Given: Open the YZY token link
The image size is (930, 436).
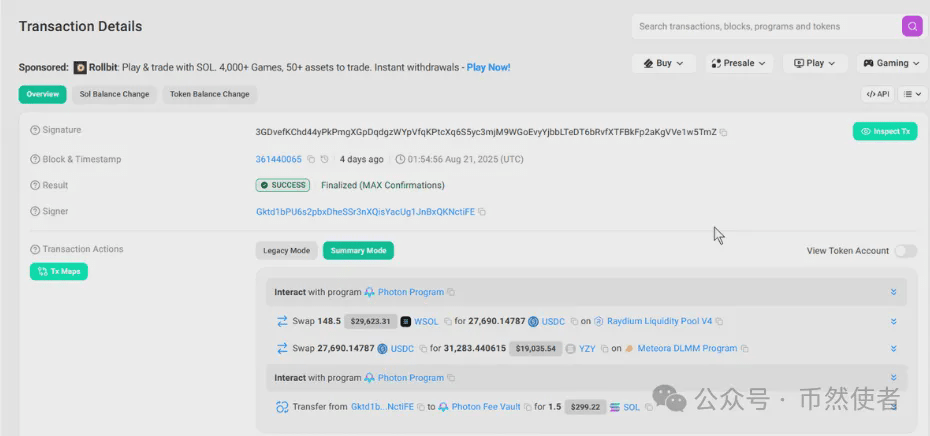Looking at the screenshot, I should coord(587,349).
